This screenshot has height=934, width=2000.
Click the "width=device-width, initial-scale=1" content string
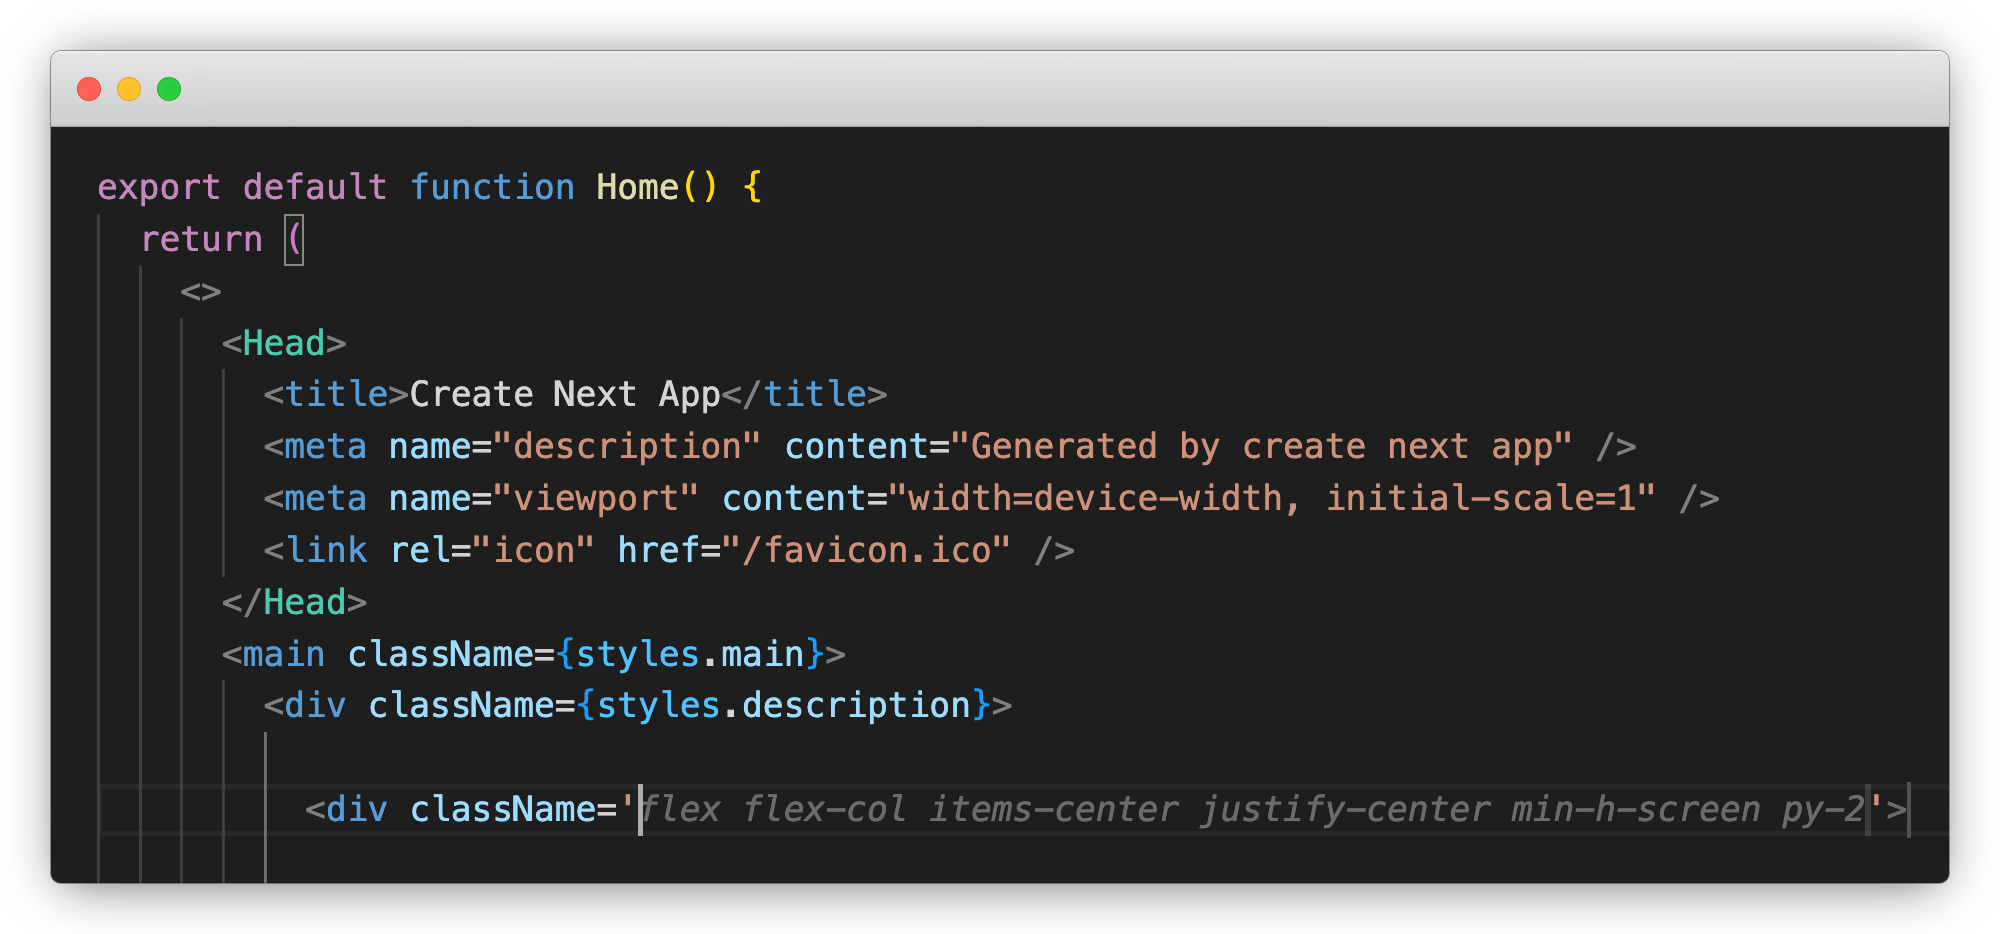click(1271, 498)
